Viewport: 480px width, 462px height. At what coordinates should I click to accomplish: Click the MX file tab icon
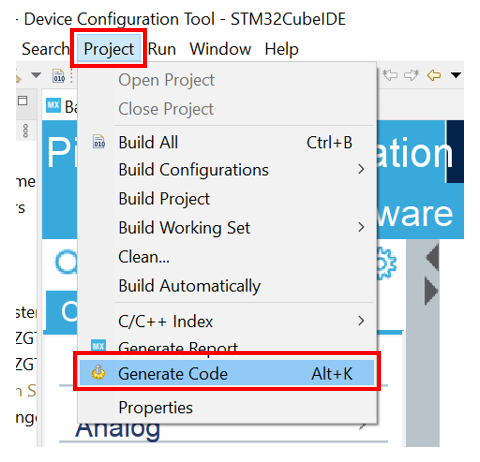pyautogui.click(x=53, y=106)
